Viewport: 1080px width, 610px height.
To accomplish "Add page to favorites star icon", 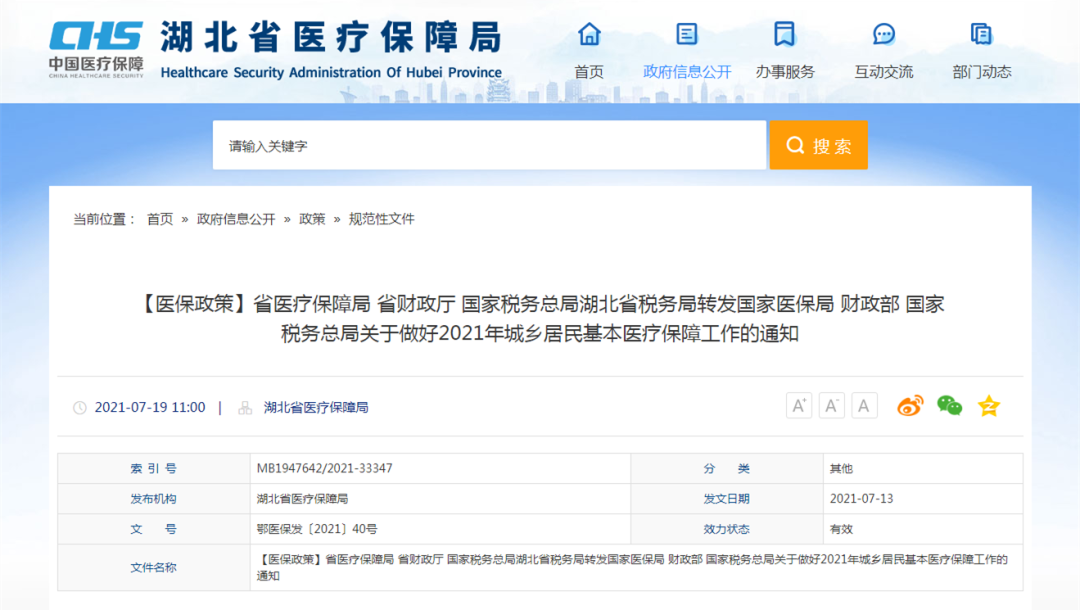I will coord(989,406).
